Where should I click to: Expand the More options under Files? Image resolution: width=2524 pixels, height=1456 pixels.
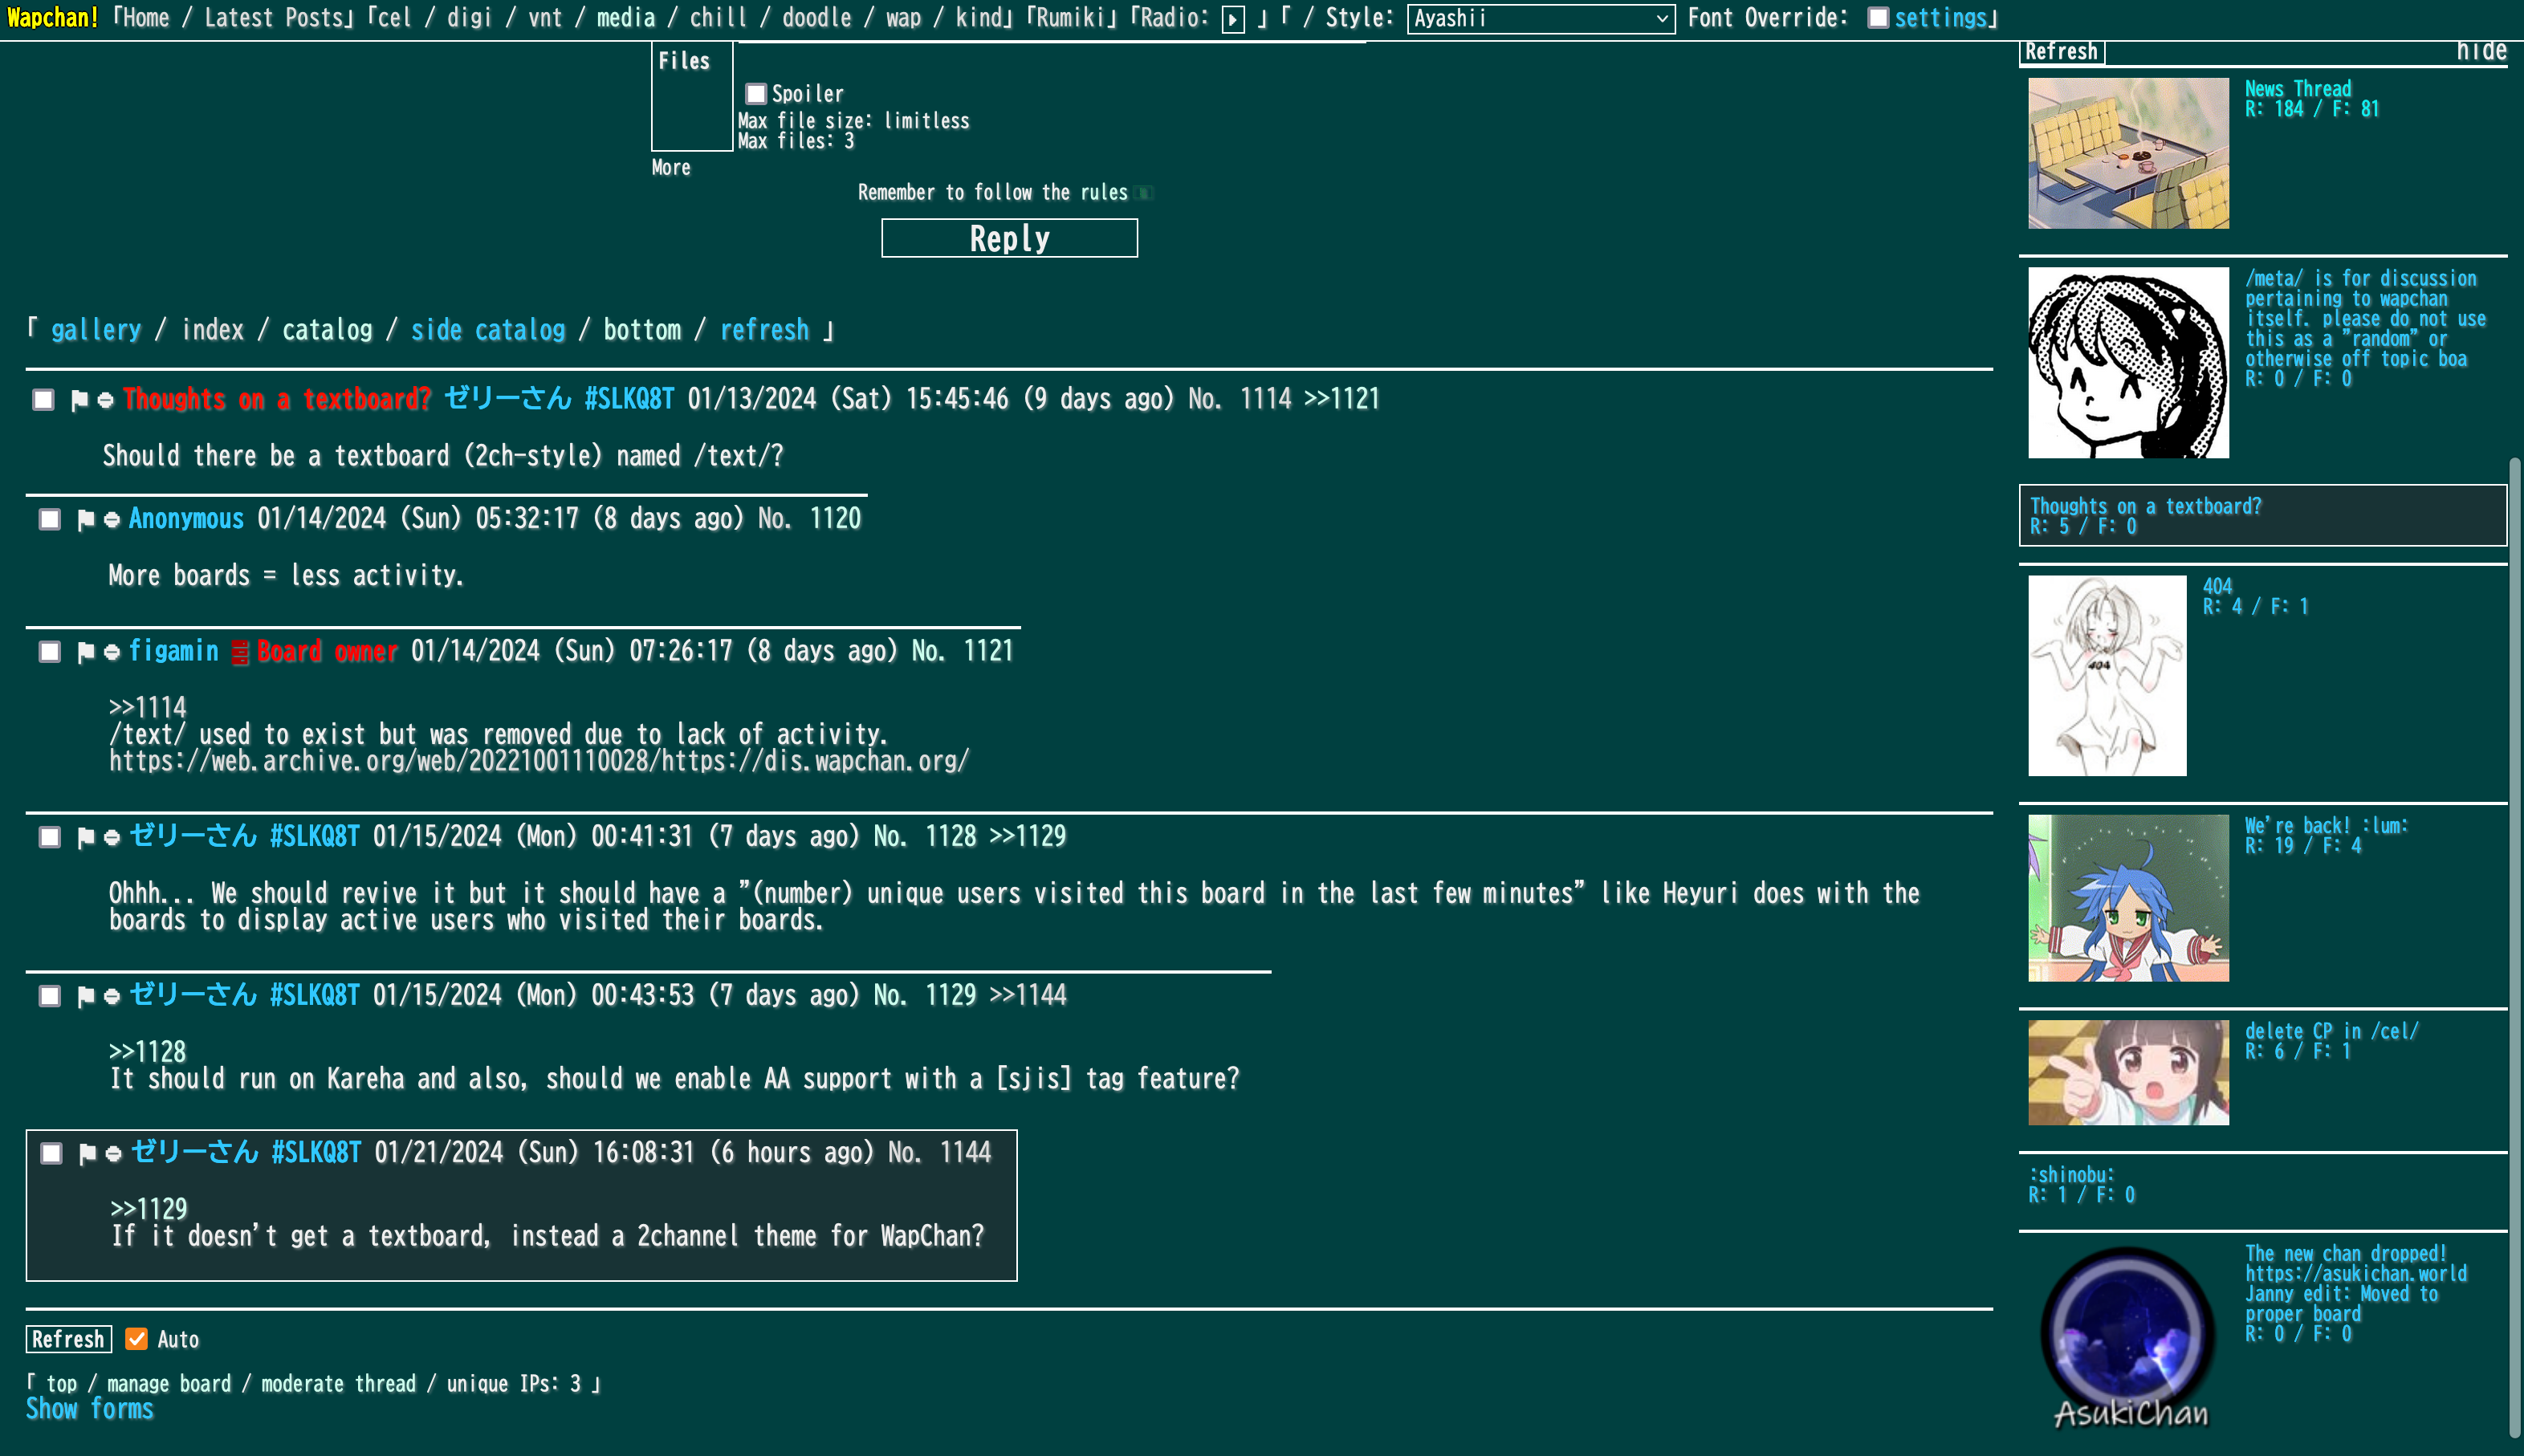point(671,168)
